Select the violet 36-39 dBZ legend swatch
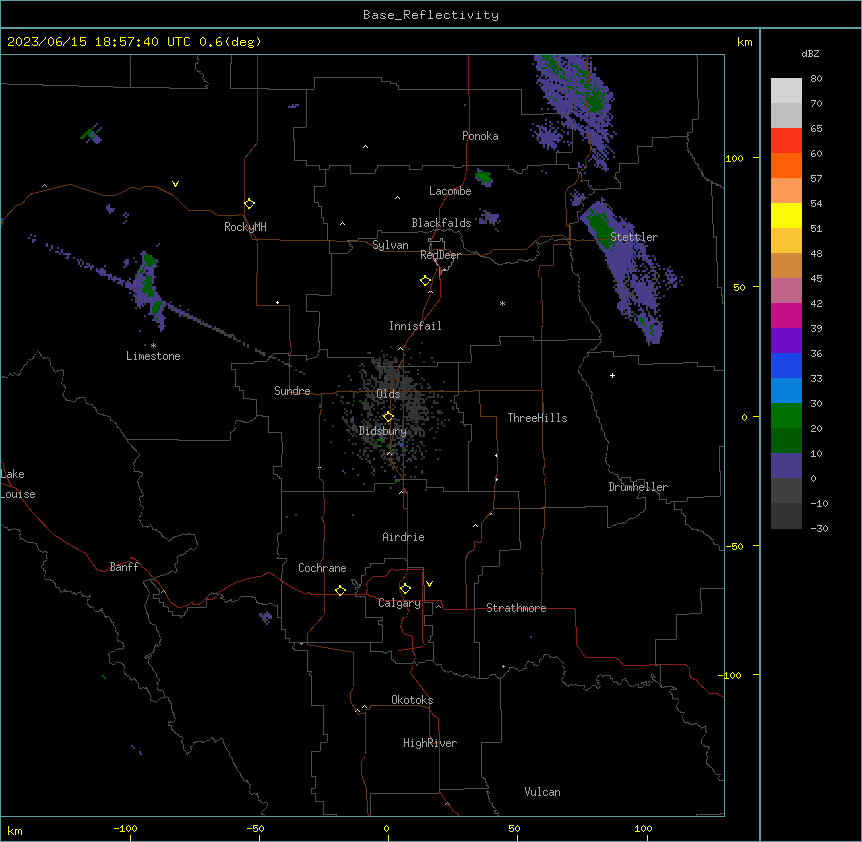 [x=786, y=341]
